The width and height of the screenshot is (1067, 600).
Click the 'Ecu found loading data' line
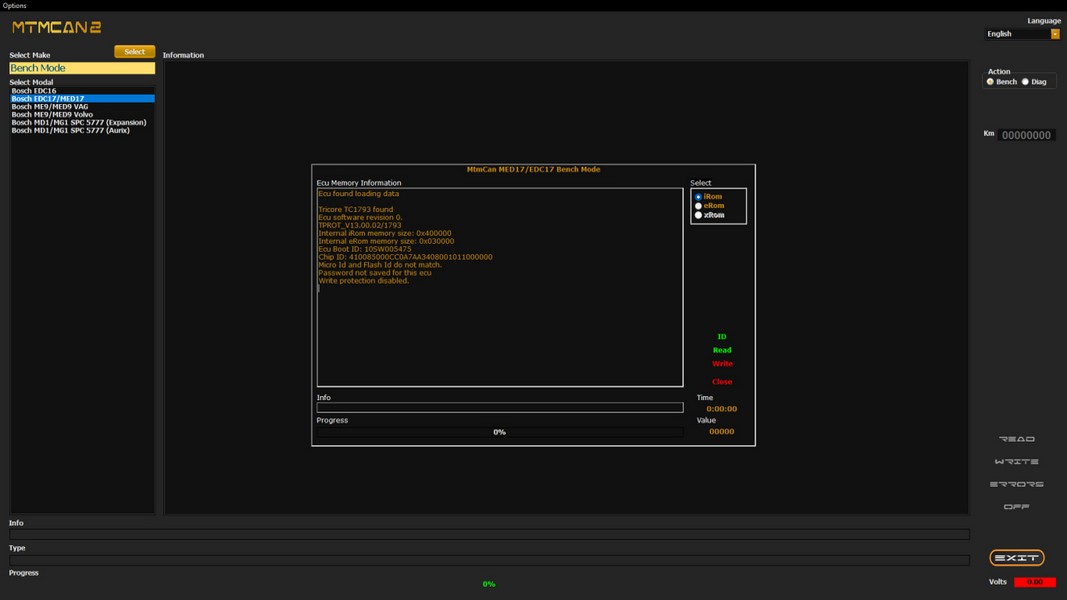click(x=359, y=194)
